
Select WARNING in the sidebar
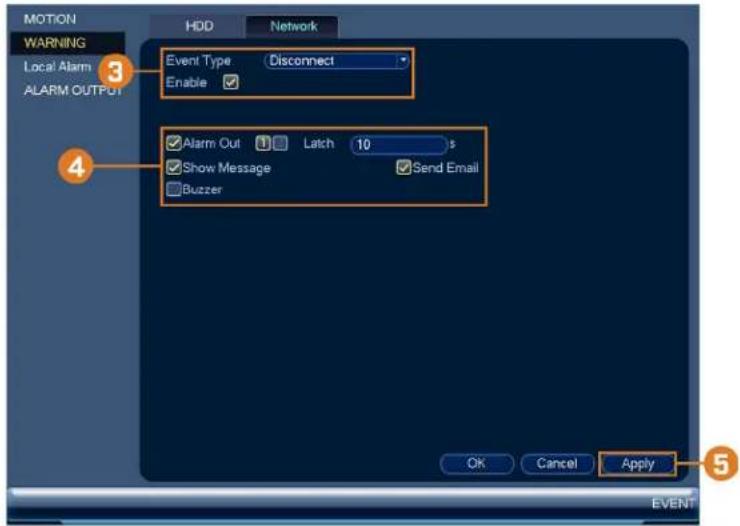67,43
